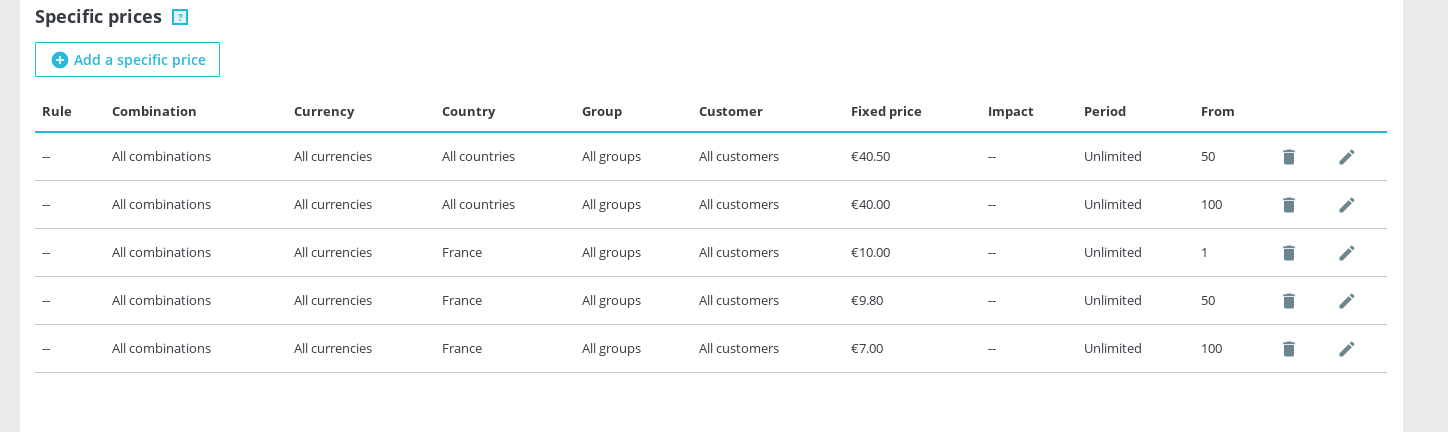Click the Period column header

(1104, 112)
